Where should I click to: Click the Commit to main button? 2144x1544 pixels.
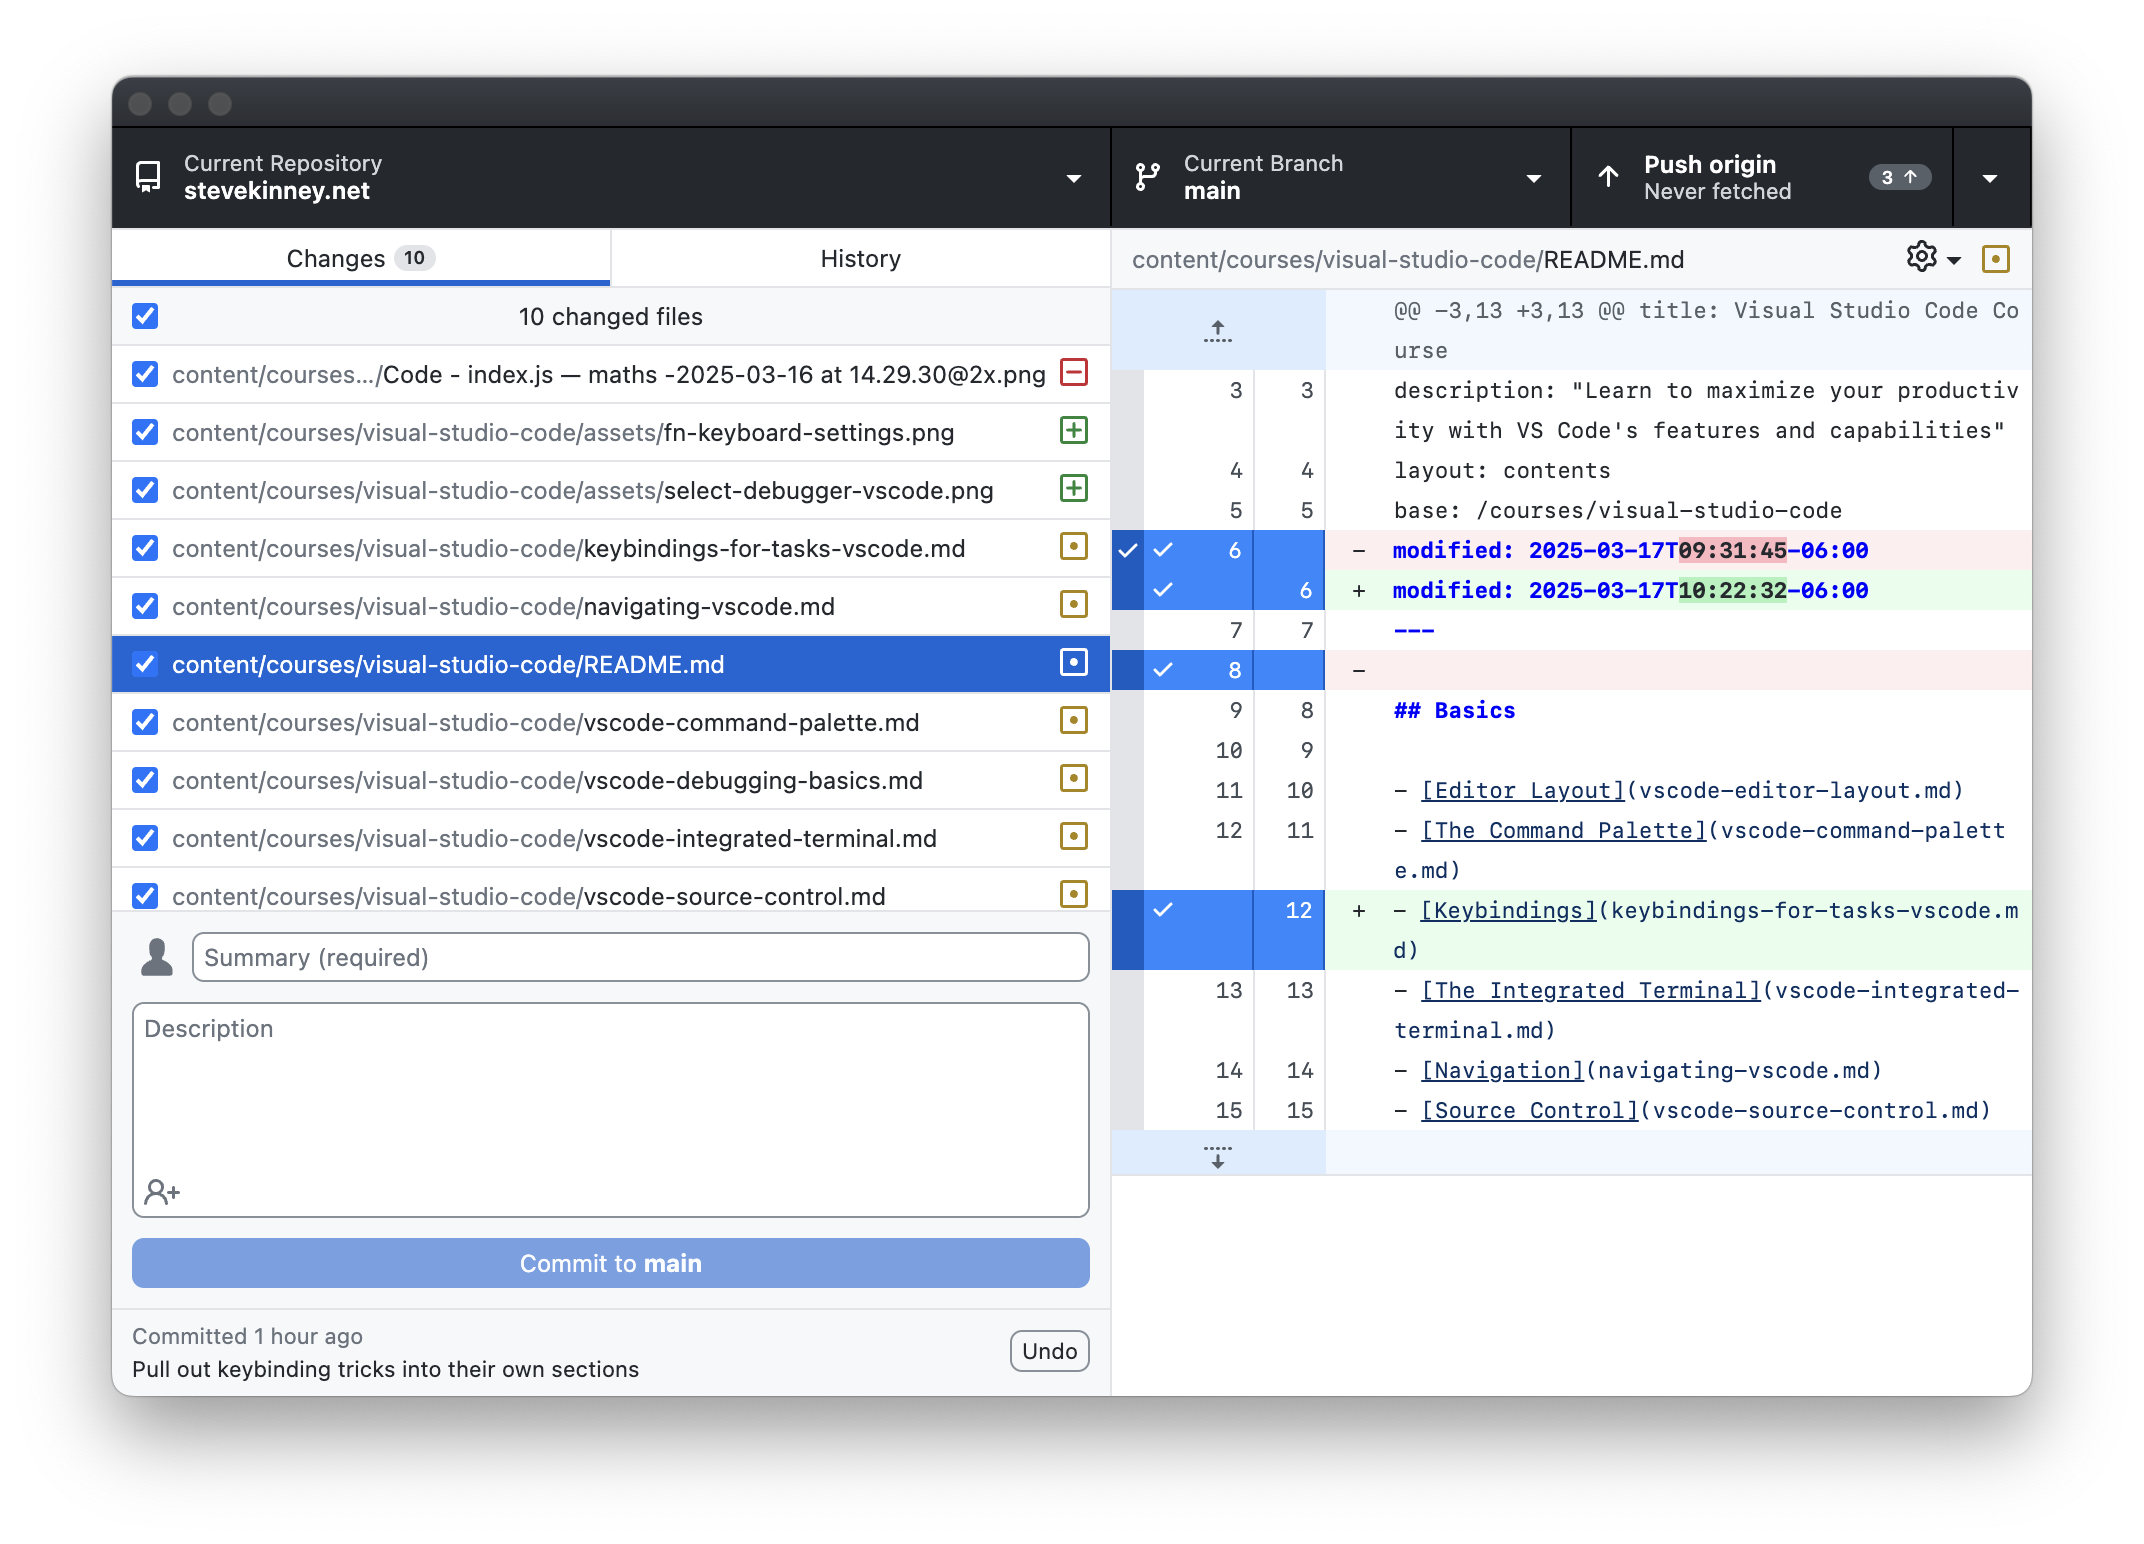tap(610, 1263)
